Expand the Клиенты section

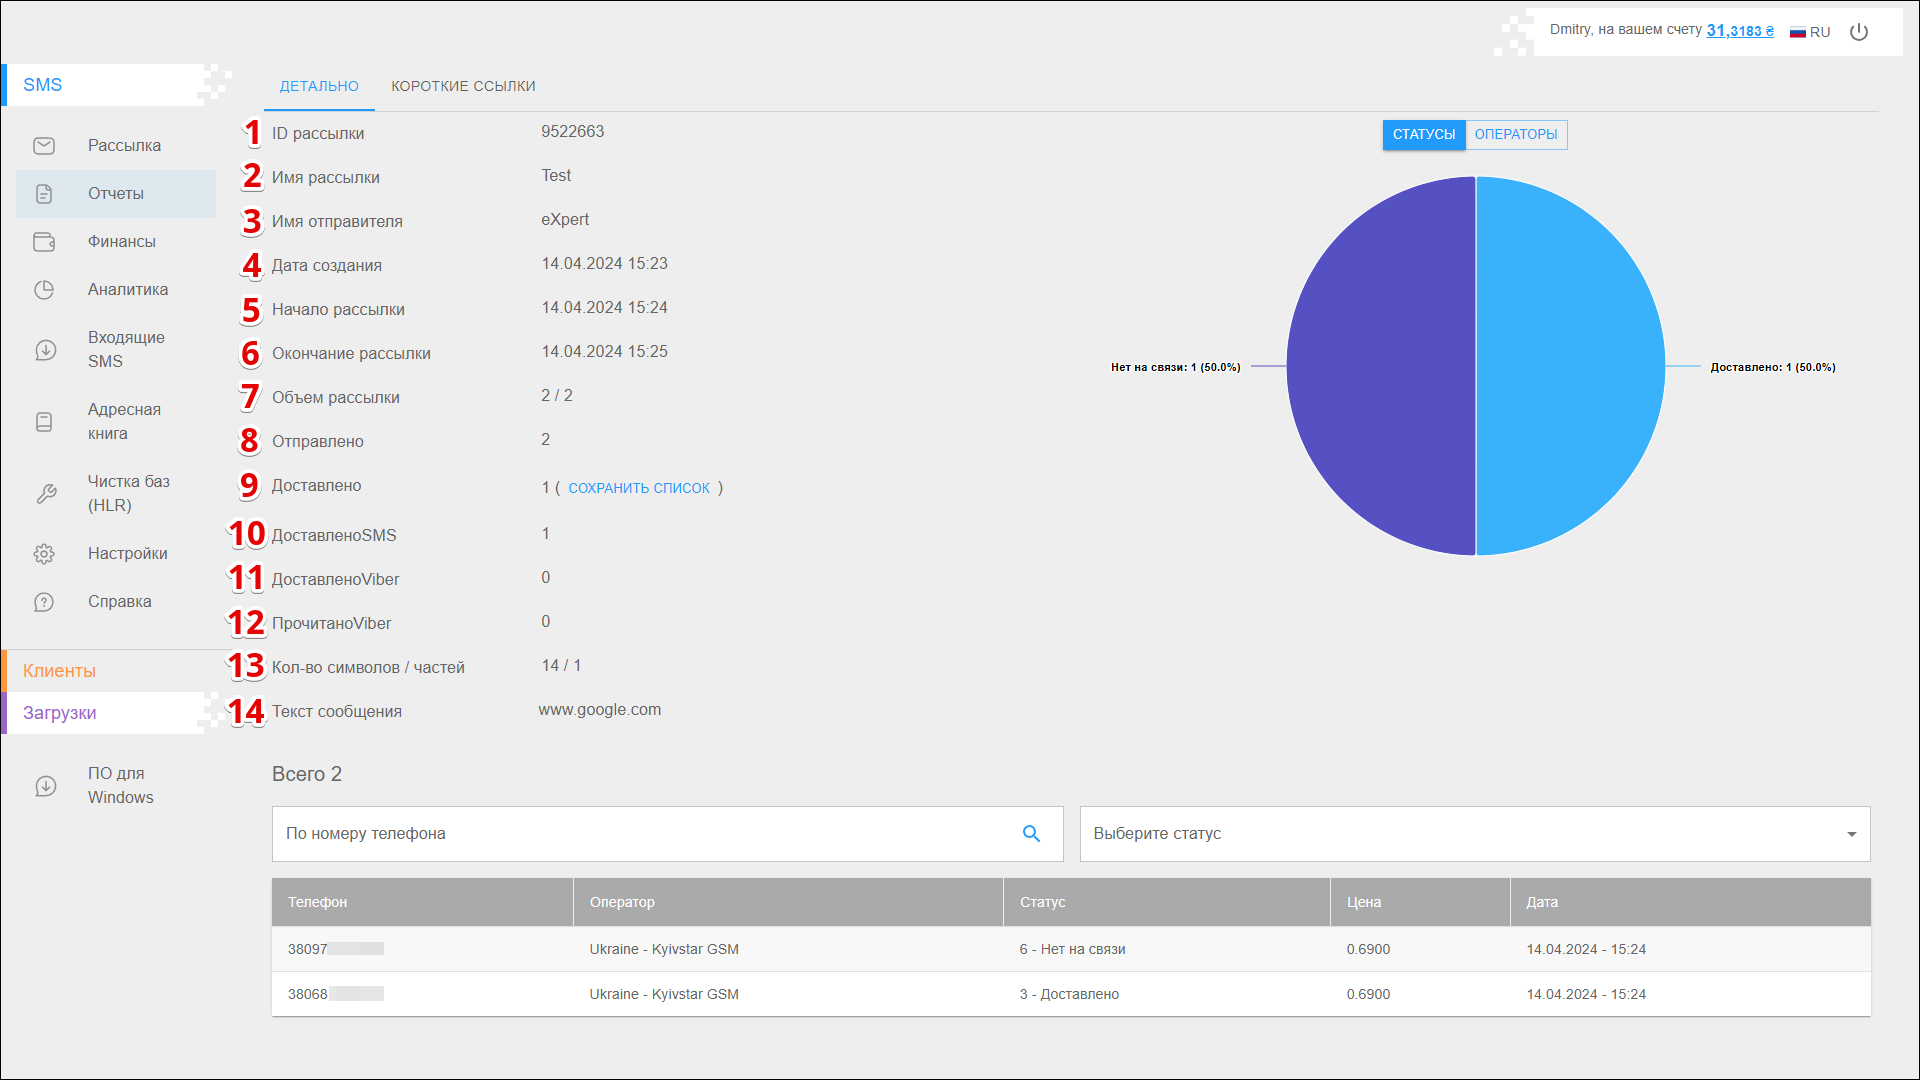pyautogui.click(x=60, y=671)
